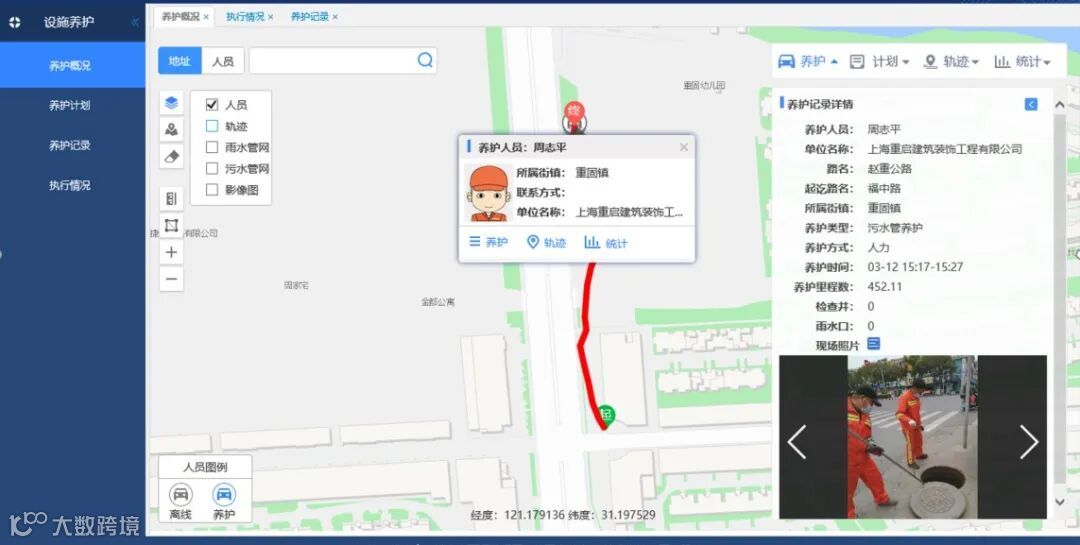Click the 赵重公路 road name value
Image resolution: width=1080 pixels, height=545 pixels.
coord(889,168)
